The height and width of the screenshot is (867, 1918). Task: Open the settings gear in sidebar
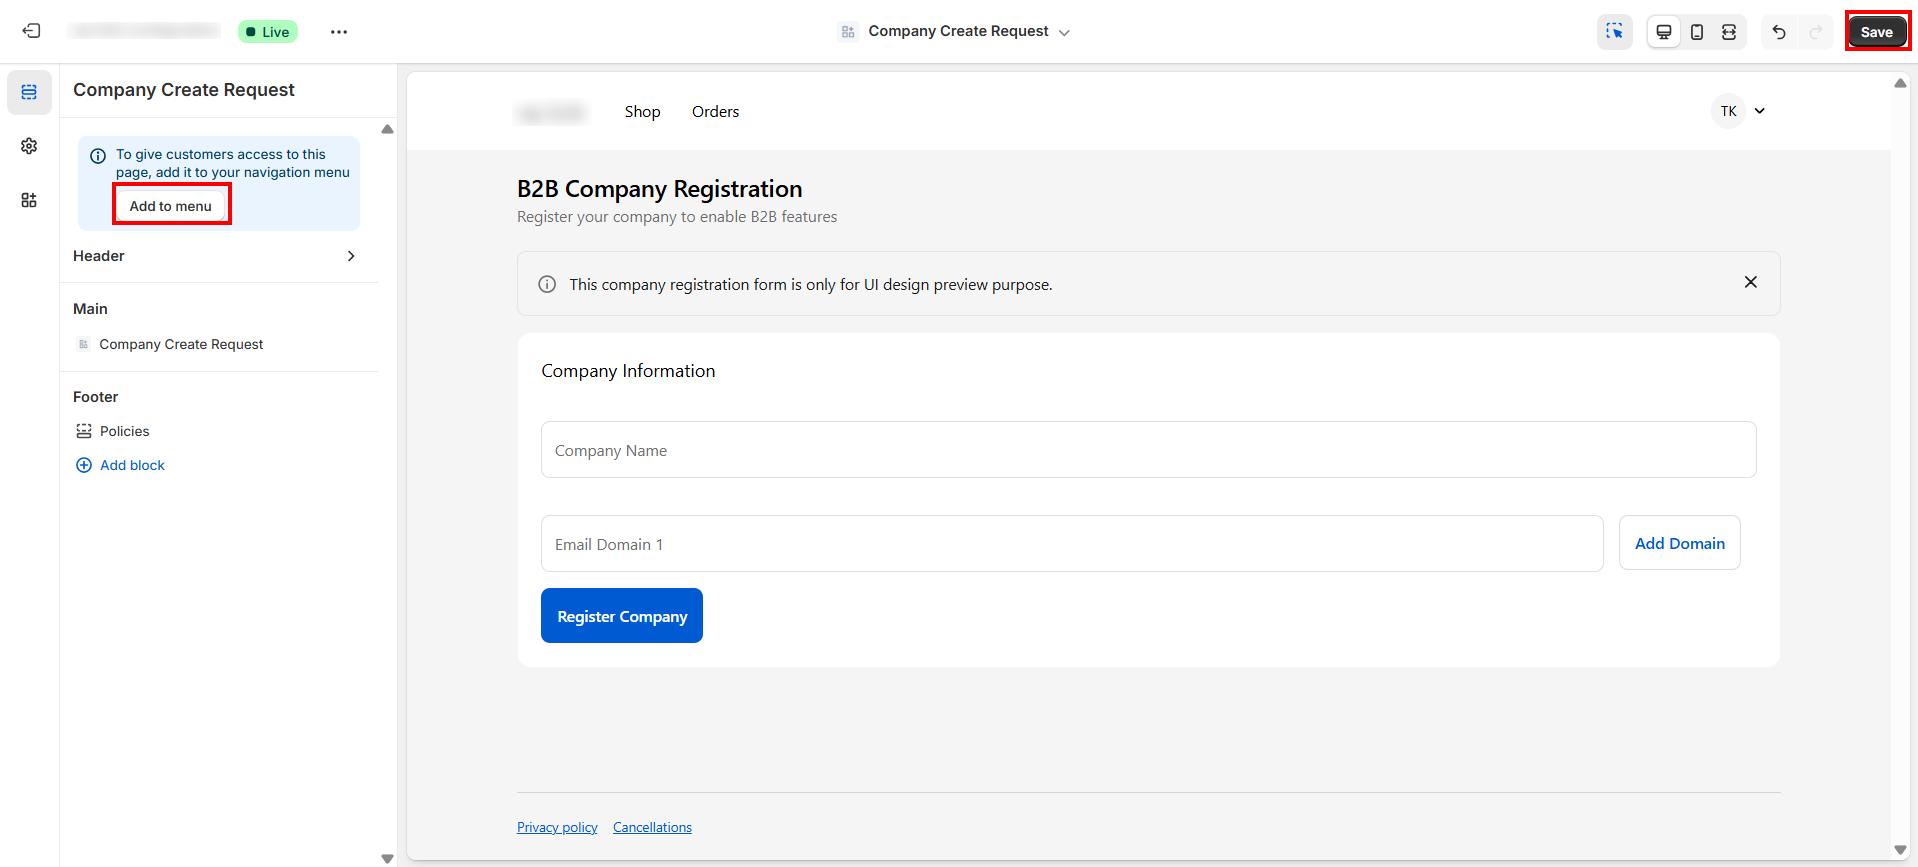click(x=29, y=146)
